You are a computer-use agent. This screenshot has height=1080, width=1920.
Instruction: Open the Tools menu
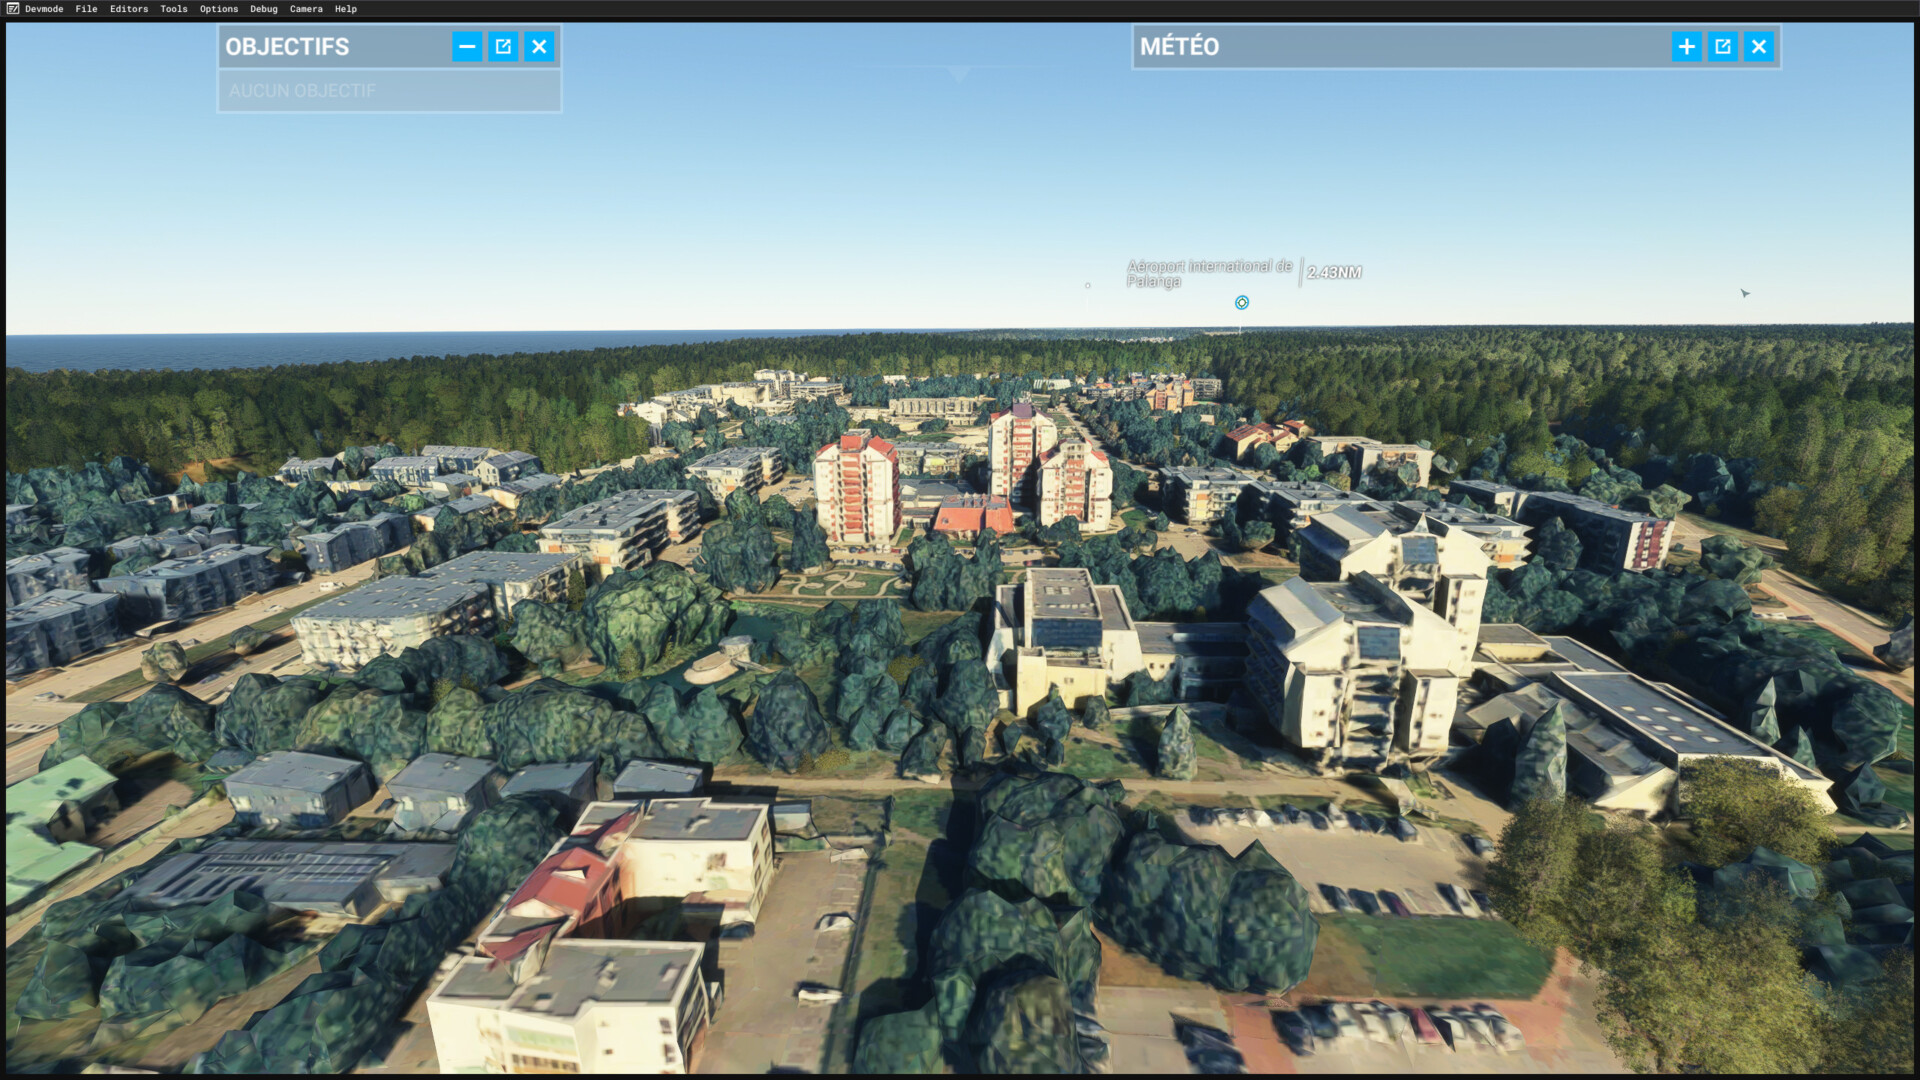[174, 9]
